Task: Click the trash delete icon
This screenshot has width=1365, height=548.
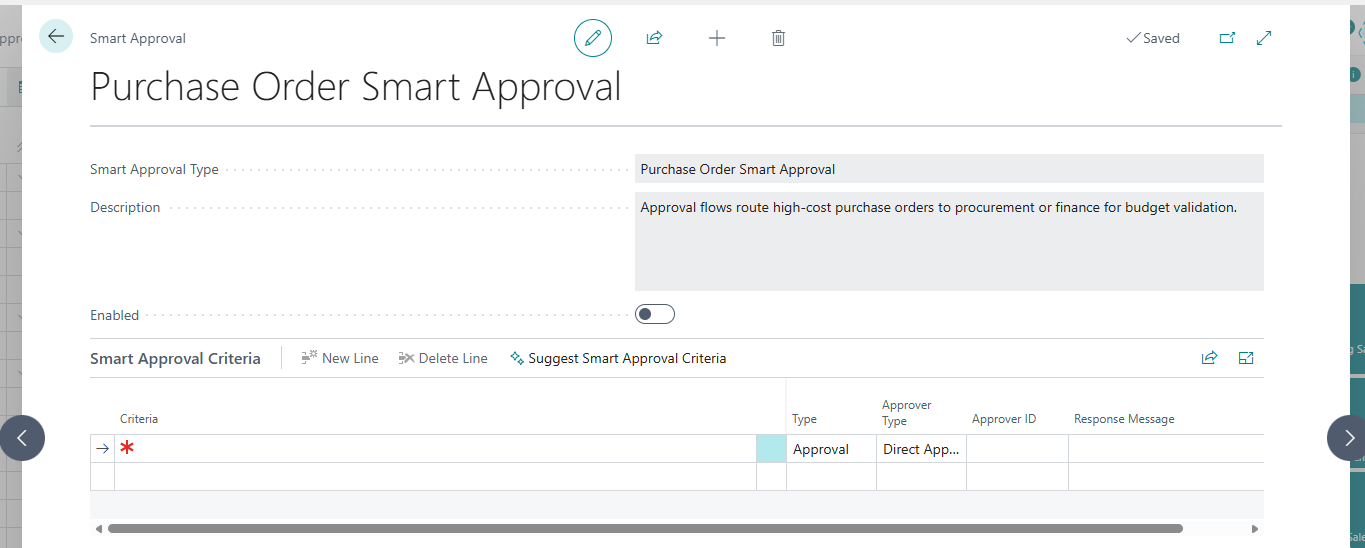Action: pyautogui.click(x=778, y=38)
